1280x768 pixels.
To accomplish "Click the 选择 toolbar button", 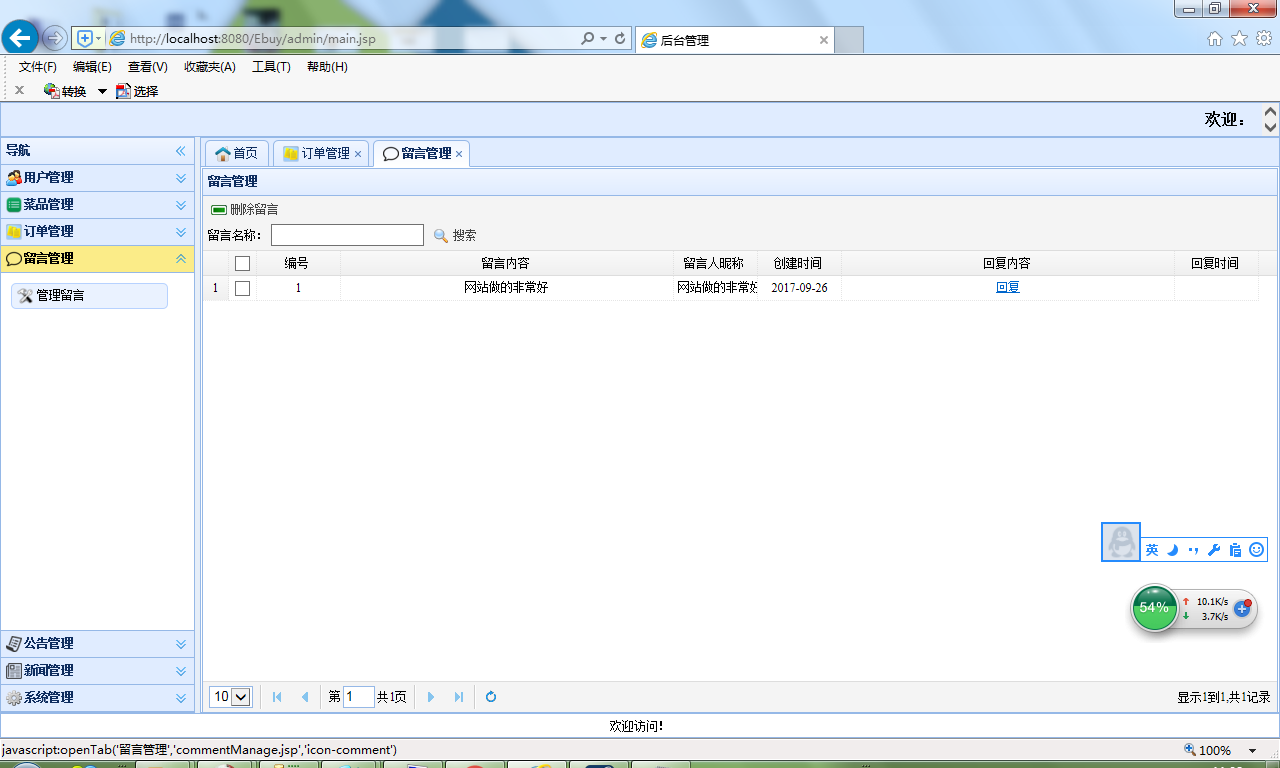I will tap(137, 91).
